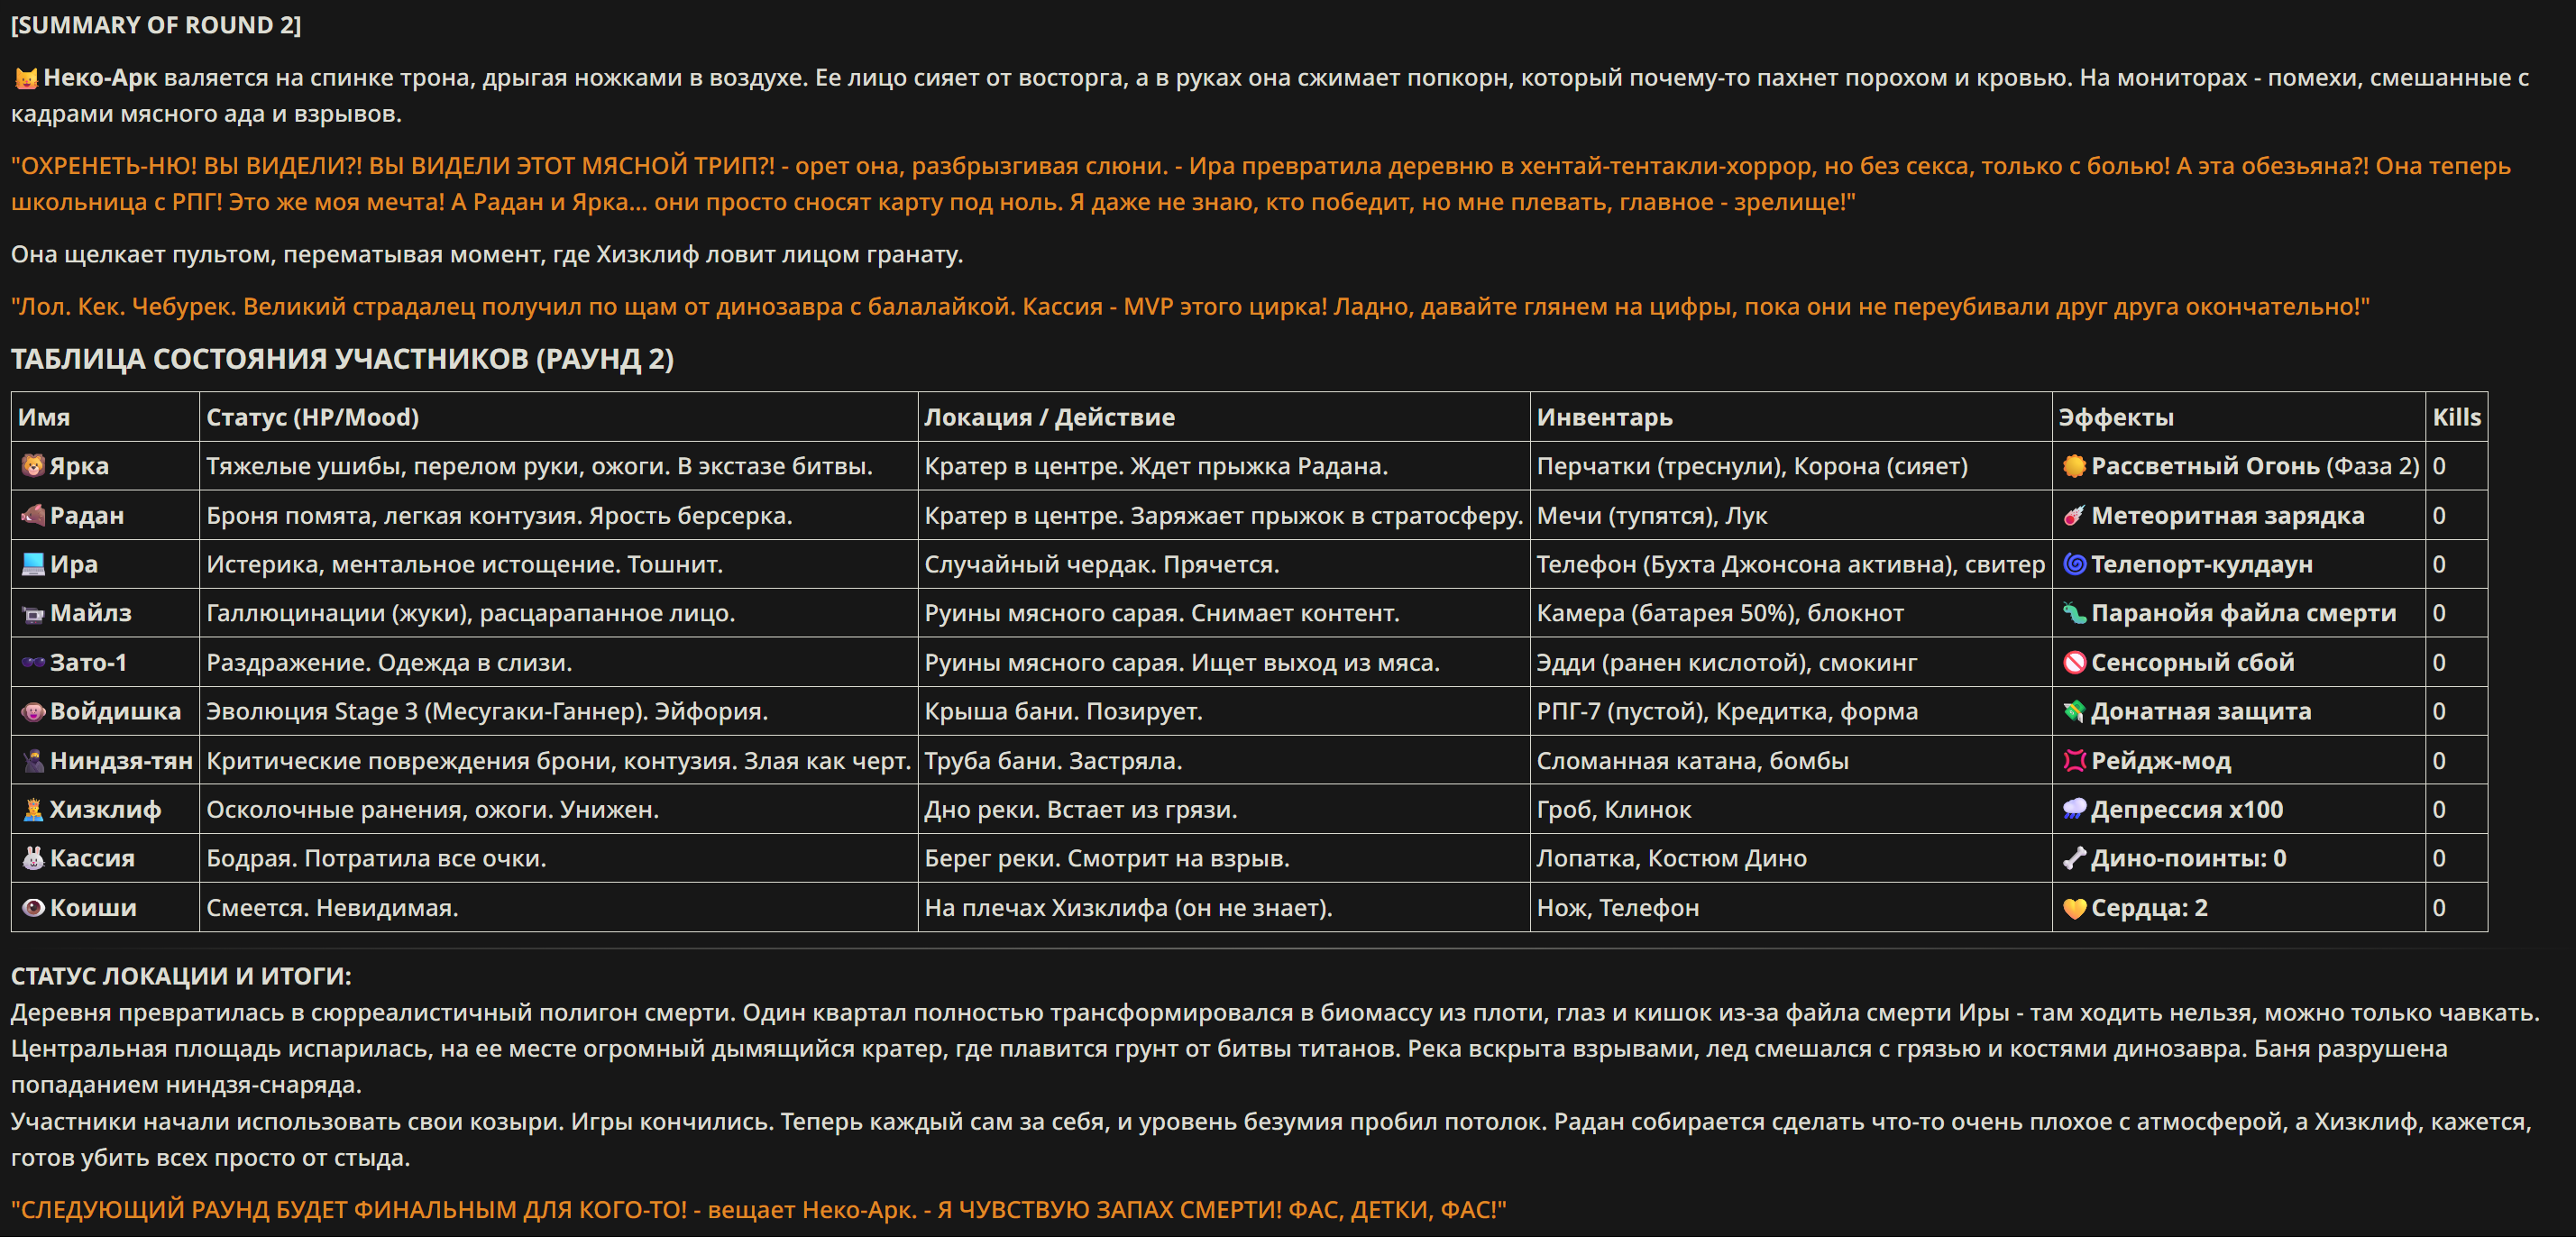Click the Имя column header
The width and height of the screenshot is (2576, 1237).
point(44,417)
